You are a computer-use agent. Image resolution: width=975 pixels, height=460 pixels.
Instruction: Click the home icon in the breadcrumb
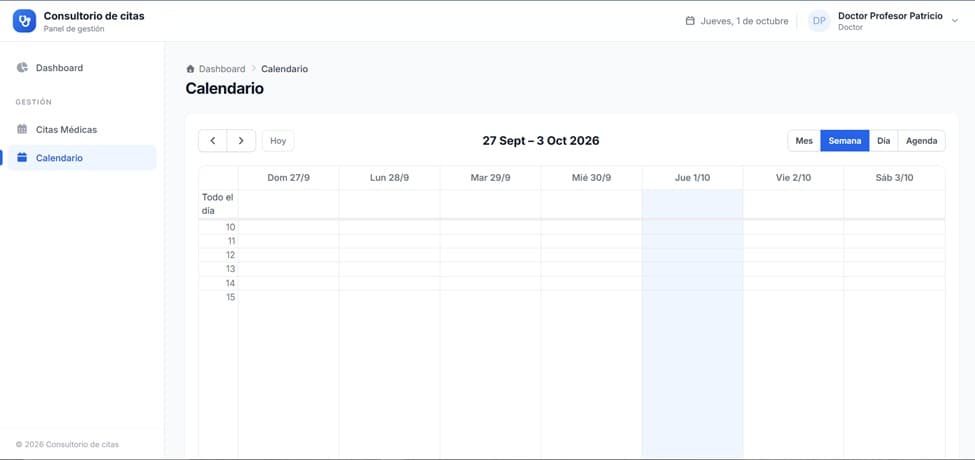(x=190, y=69)
